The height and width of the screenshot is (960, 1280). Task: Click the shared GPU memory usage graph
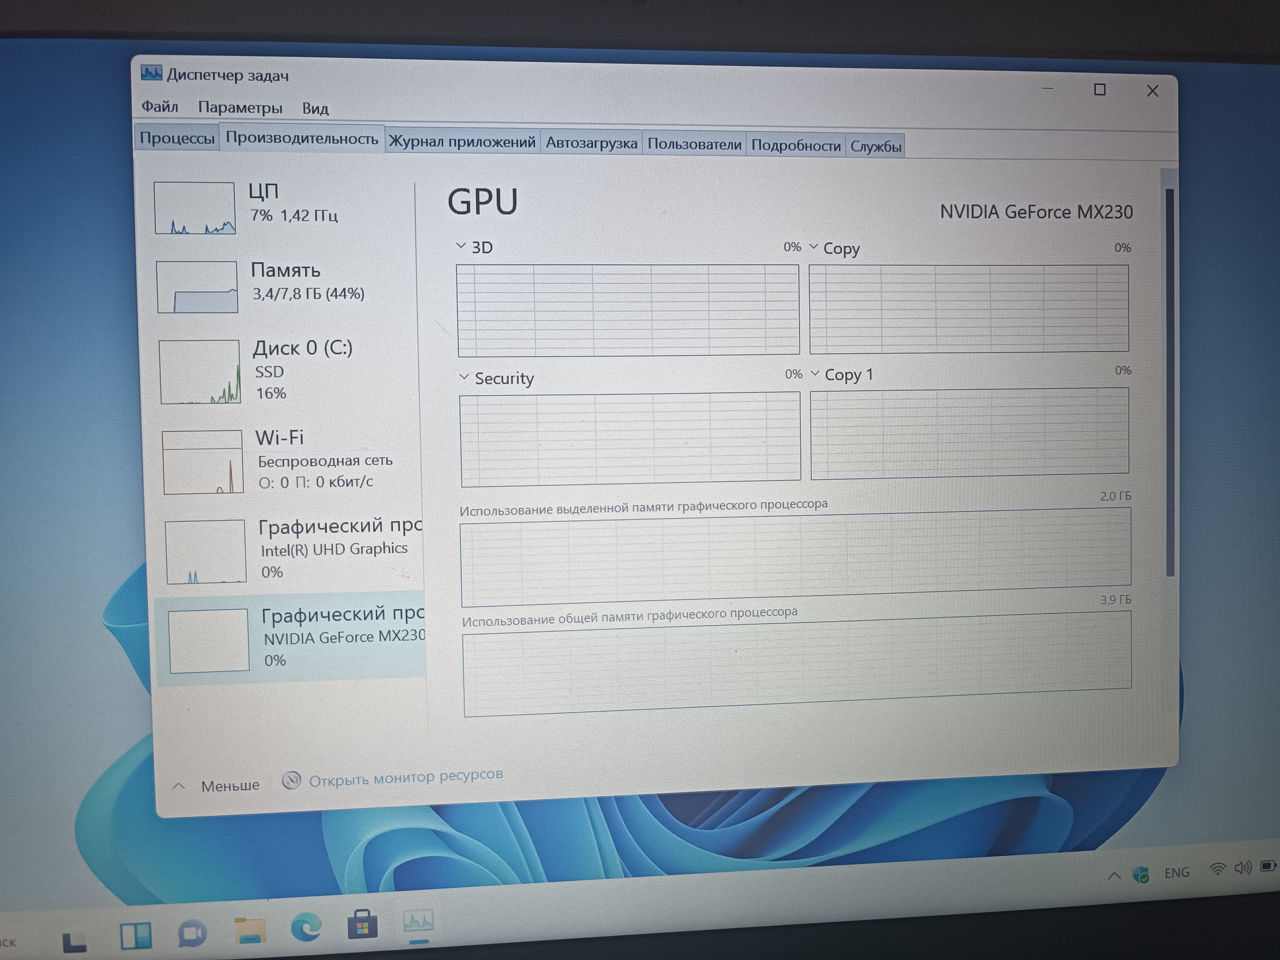[798, 663]
